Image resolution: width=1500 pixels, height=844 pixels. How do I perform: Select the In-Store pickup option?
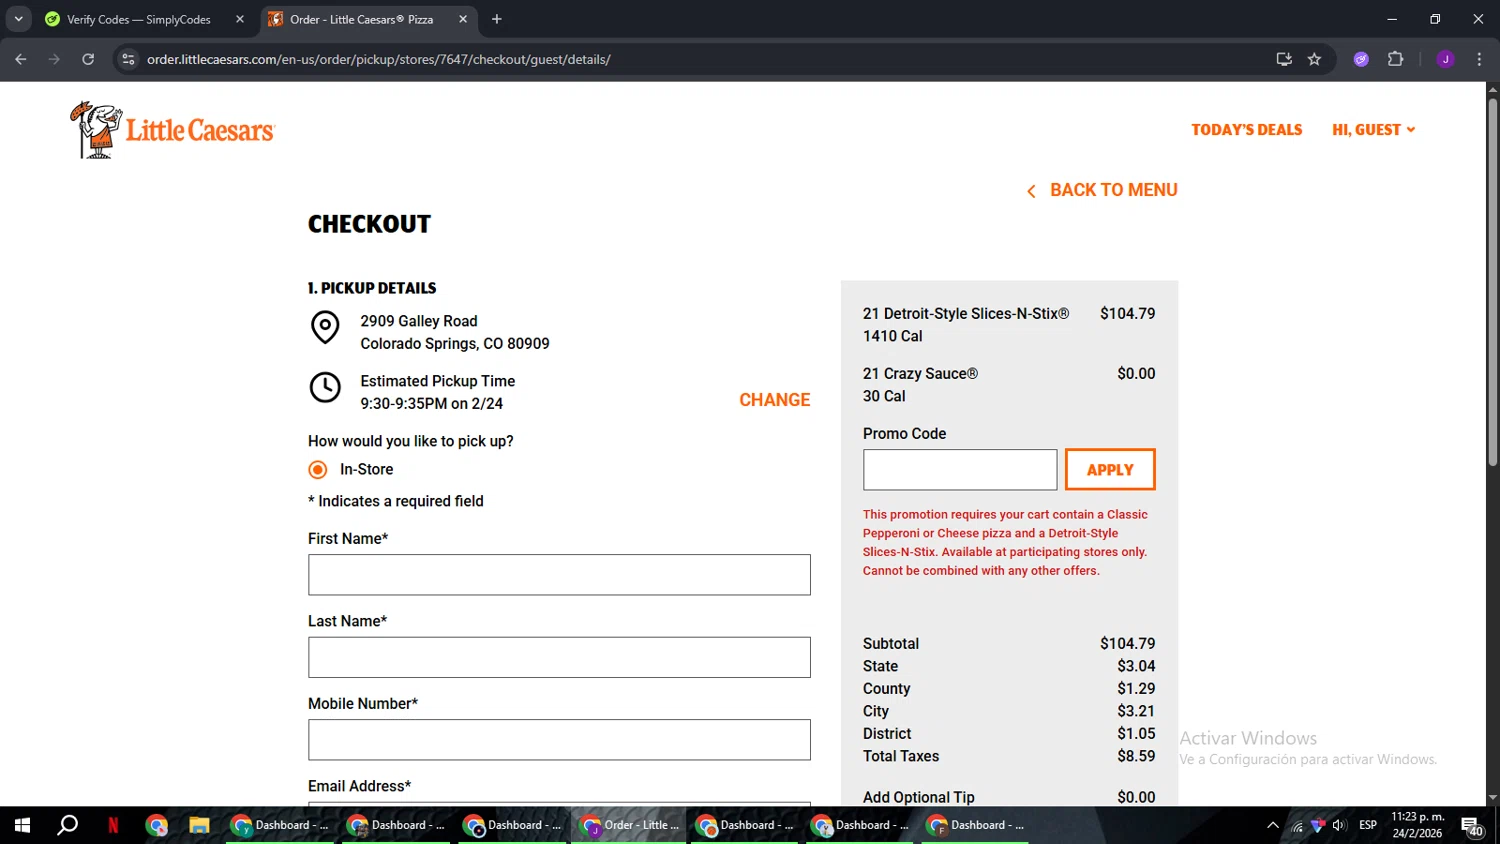click(318, 469)
